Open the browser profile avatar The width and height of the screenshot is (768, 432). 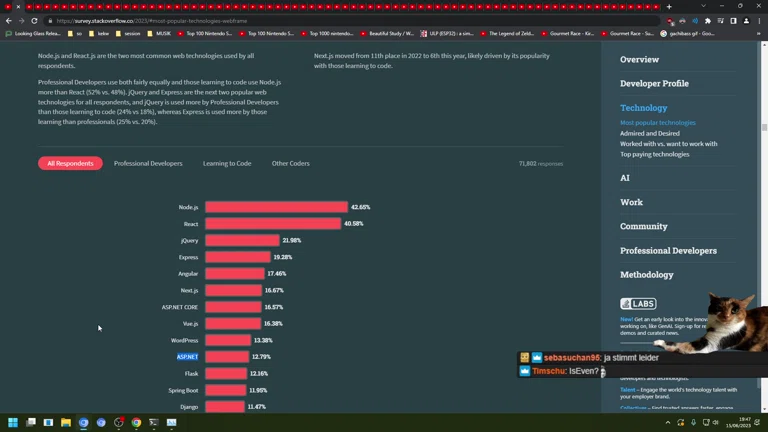point(746,20)
